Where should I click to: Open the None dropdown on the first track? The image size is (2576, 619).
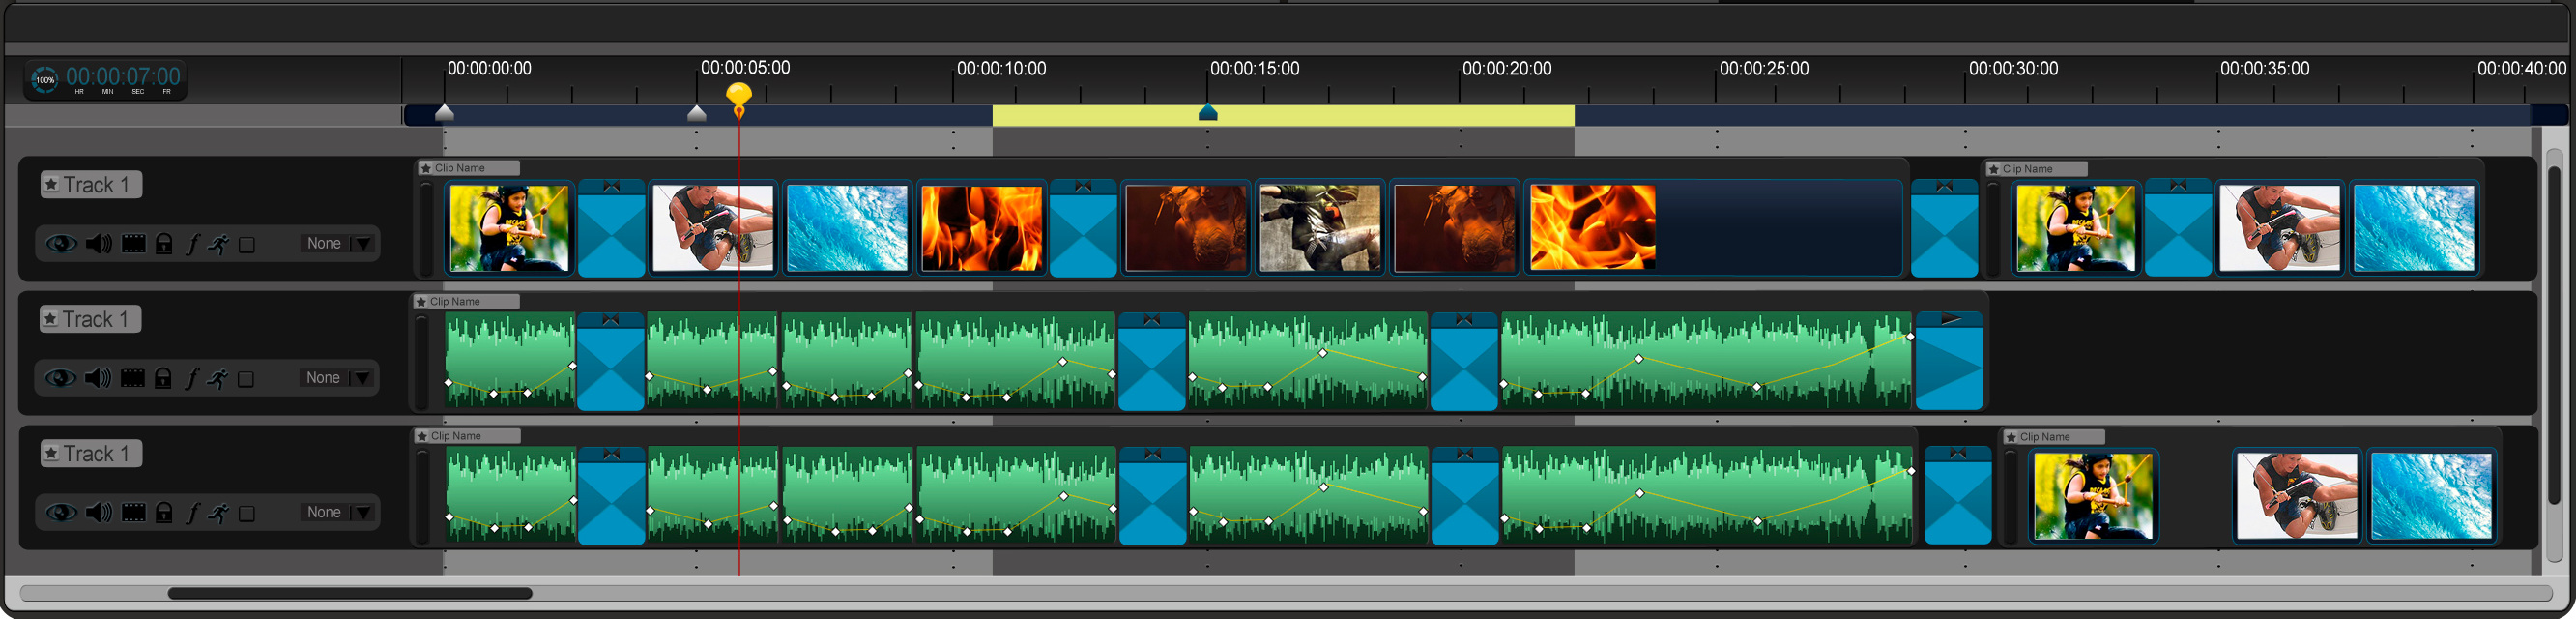[337, 244]
